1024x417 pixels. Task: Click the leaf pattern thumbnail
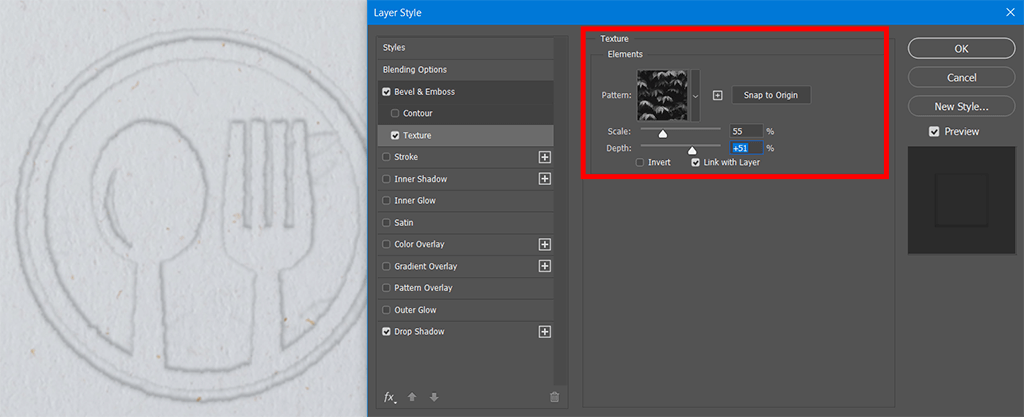click(662, 95)
